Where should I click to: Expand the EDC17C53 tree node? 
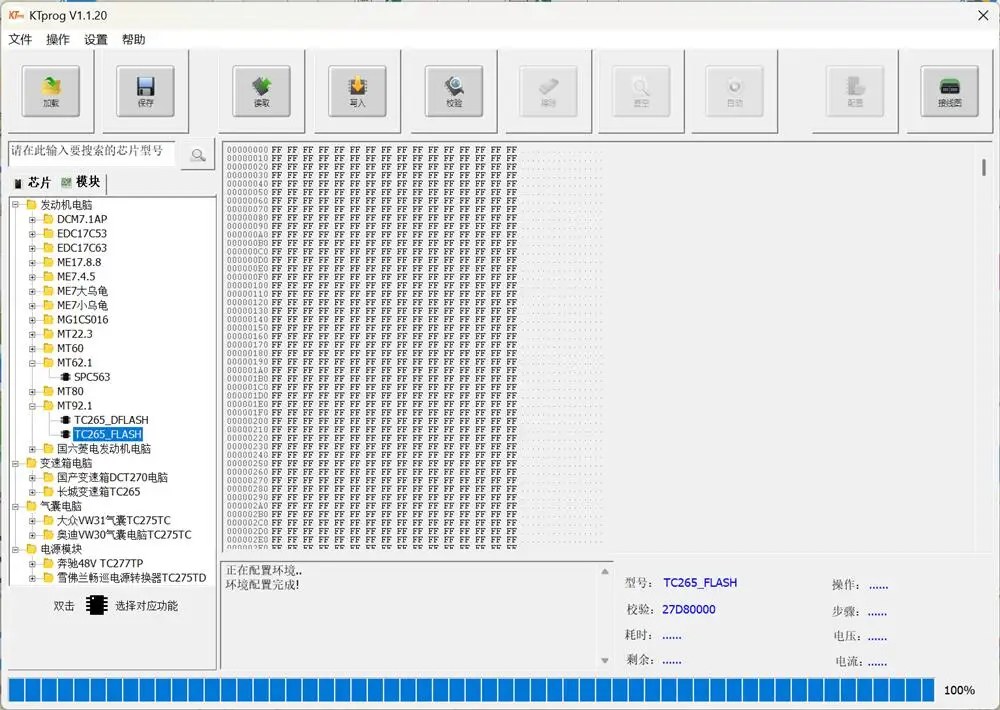point(32,233)
